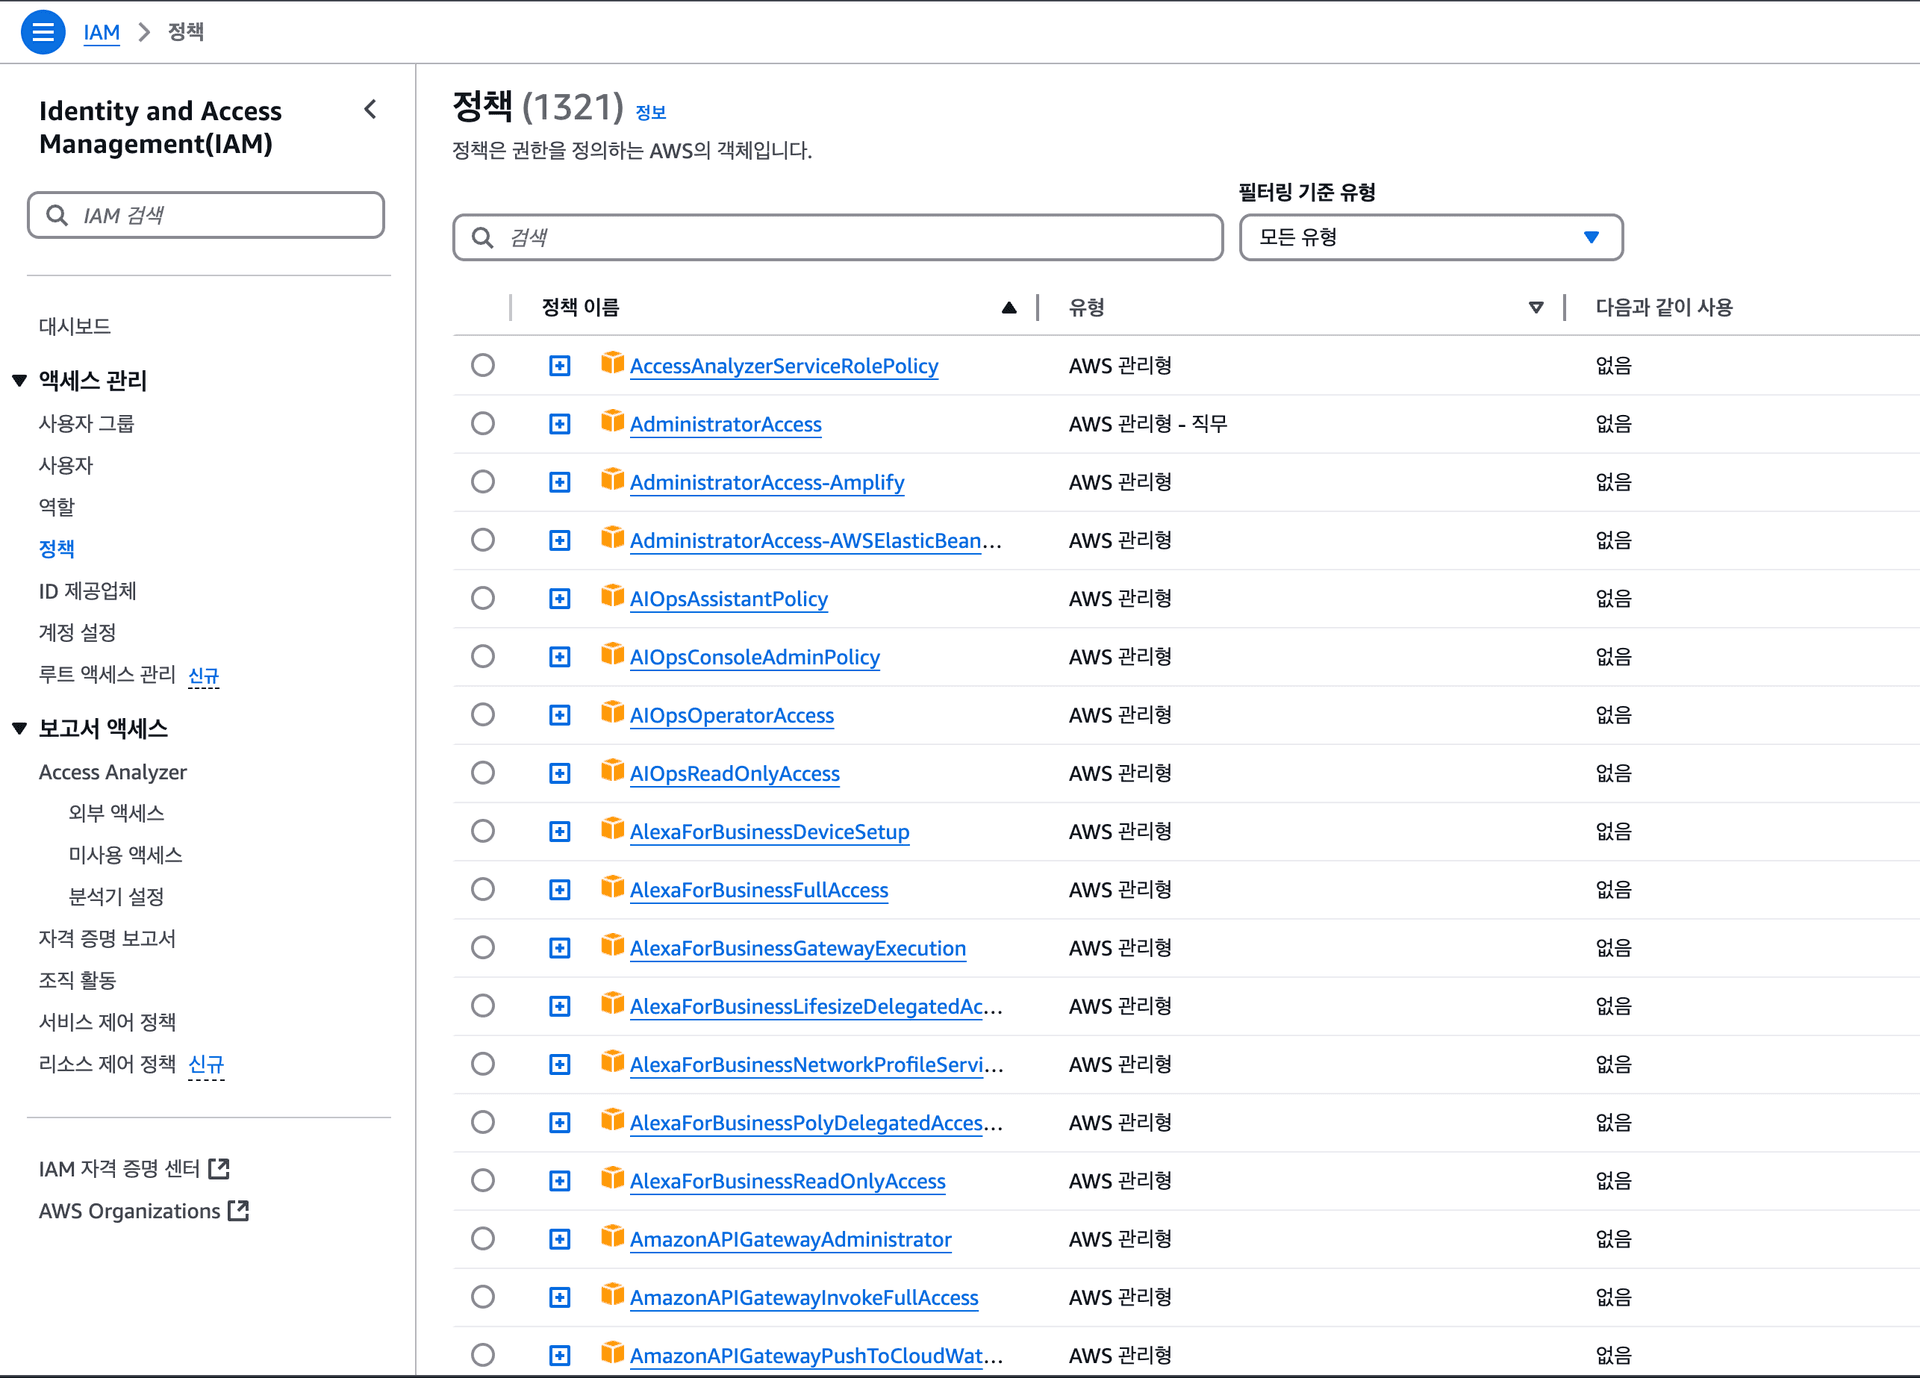Select the AdministratorAccess radio button
The image size is (1920, 1378).
pos(483,423)
